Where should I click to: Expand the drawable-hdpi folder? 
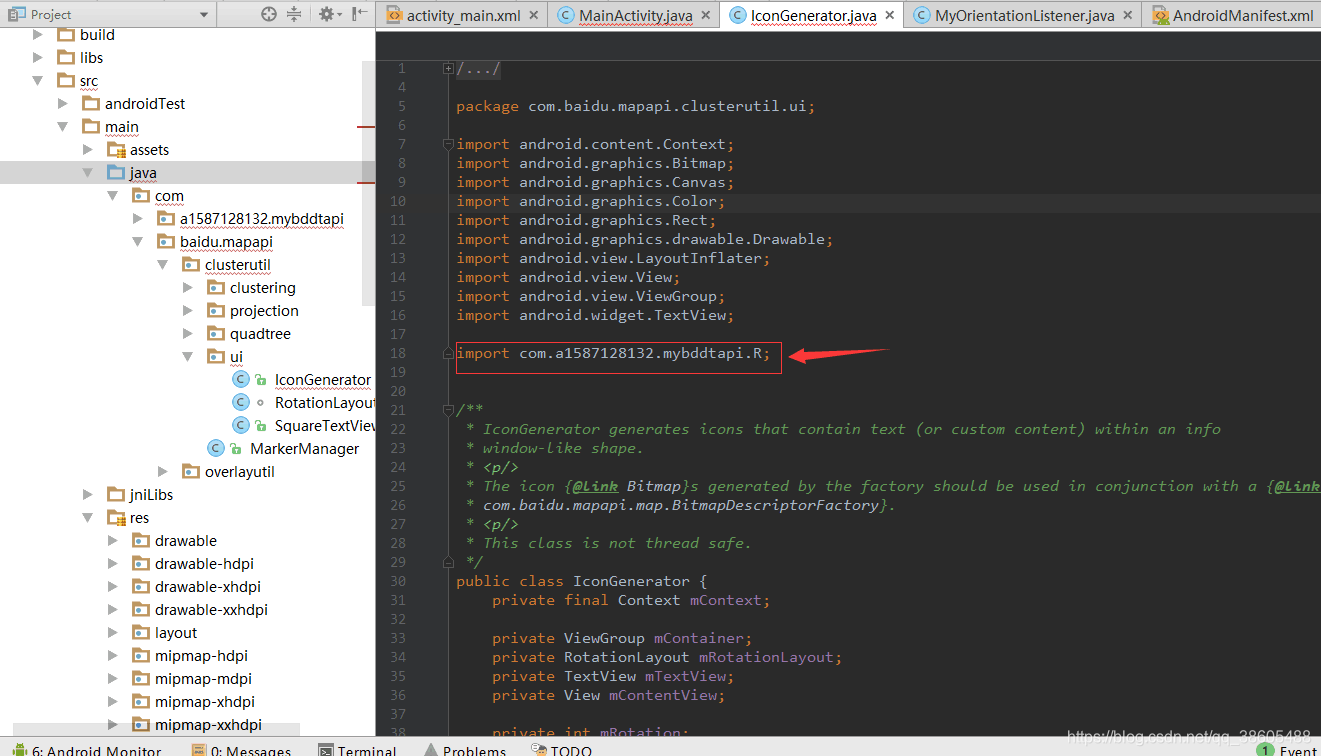113,563
